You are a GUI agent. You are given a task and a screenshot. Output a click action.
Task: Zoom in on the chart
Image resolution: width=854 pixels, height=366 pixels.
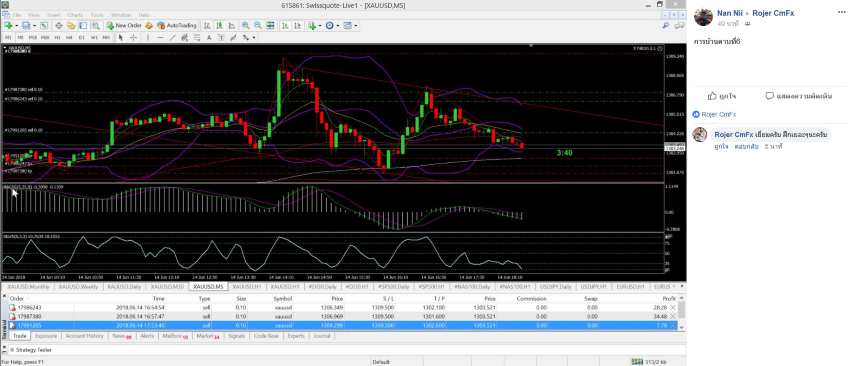[x=246, y=26]
